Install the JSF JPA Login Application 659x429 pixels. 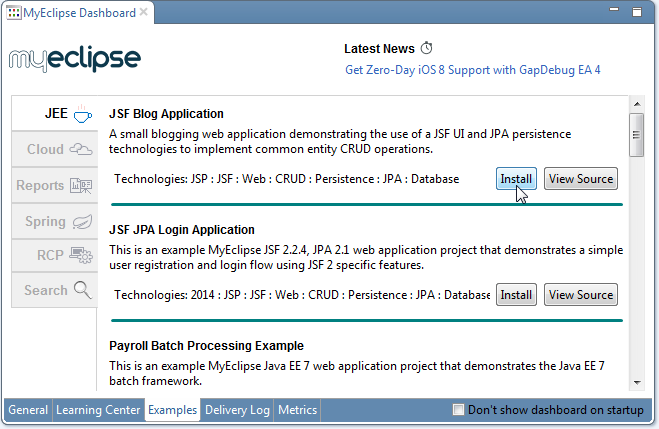coord(516,295)
